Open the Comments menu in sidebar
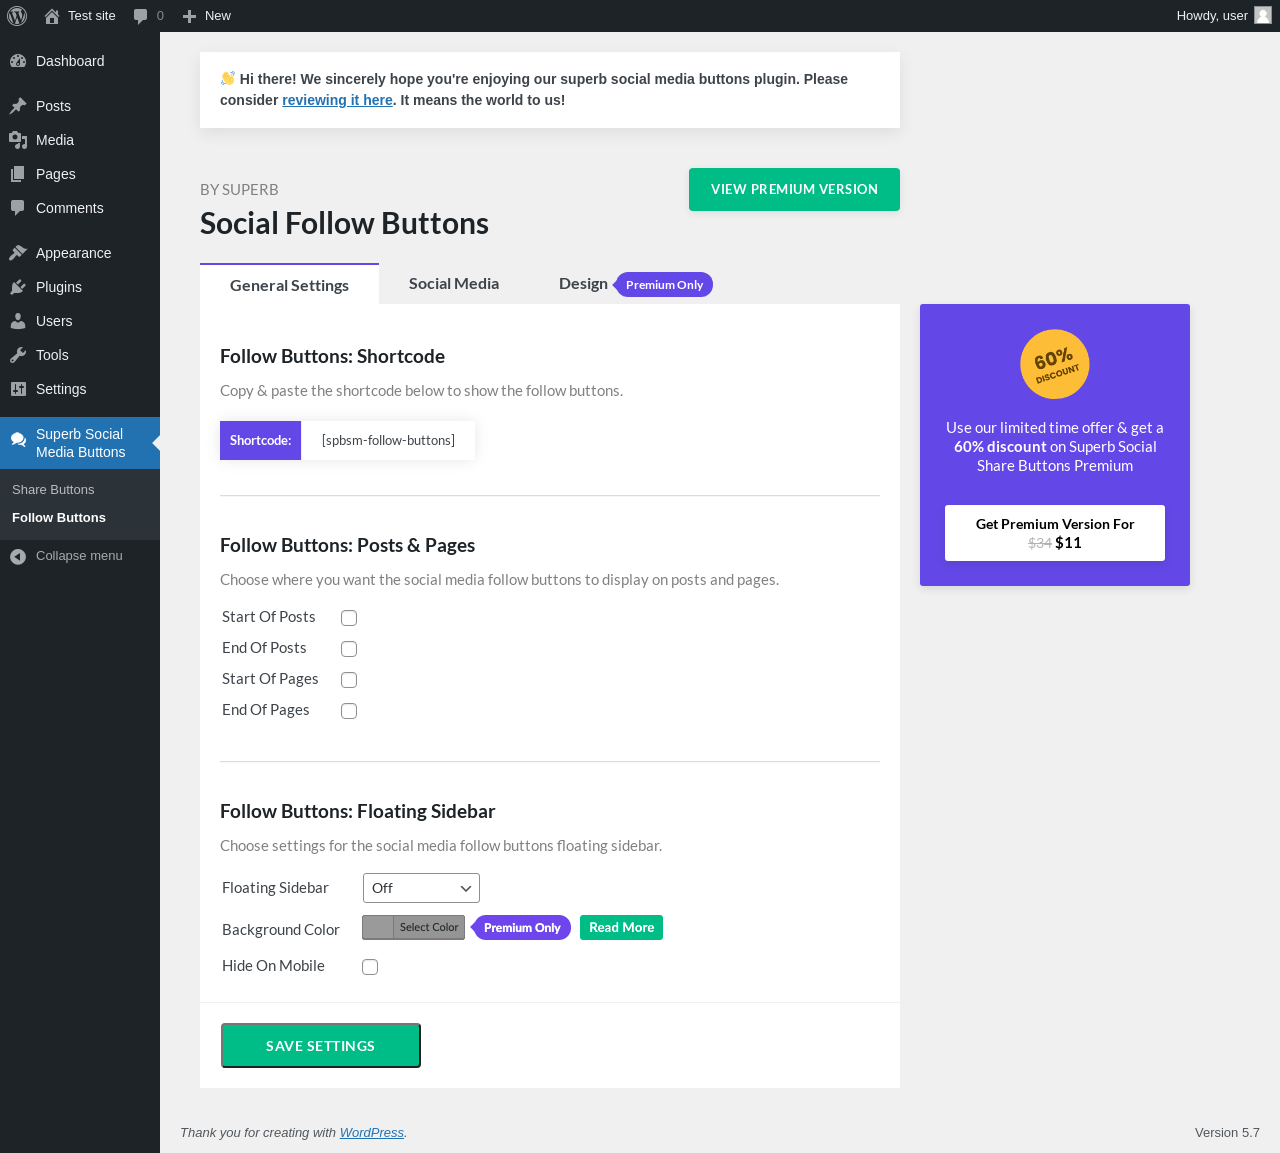 click(80, 208)
